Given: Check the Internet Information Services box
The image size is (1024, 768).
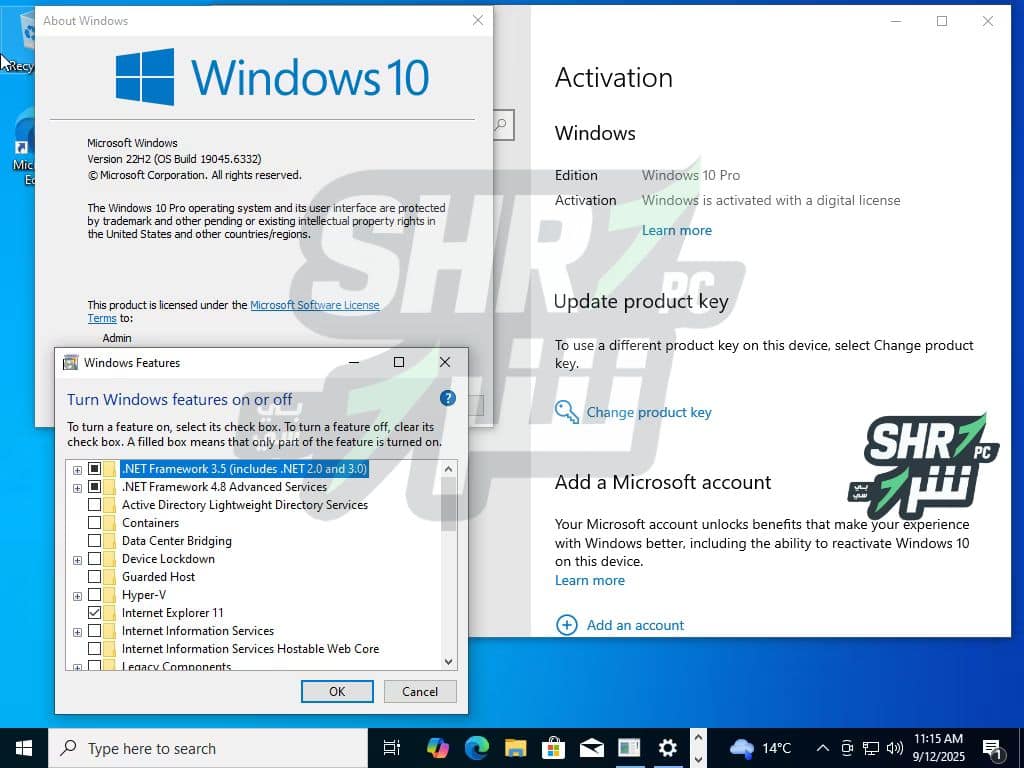Looking at the screenshot, I should 94,631.
